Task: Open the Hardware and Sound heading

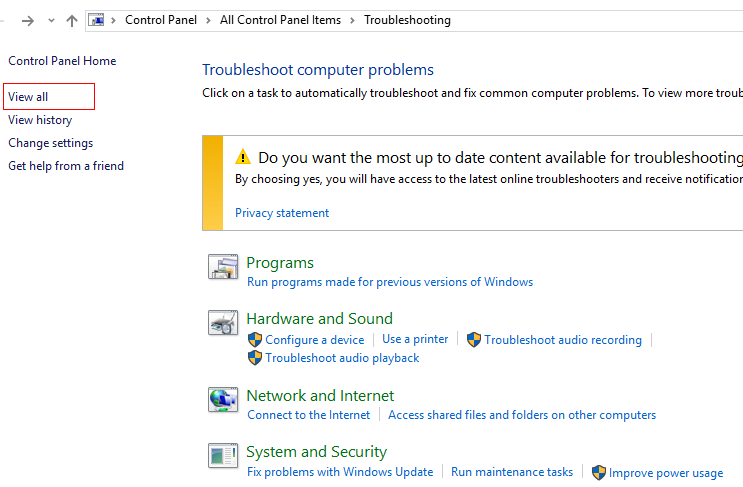Action: pyautogui.click(x=319, y=318)
